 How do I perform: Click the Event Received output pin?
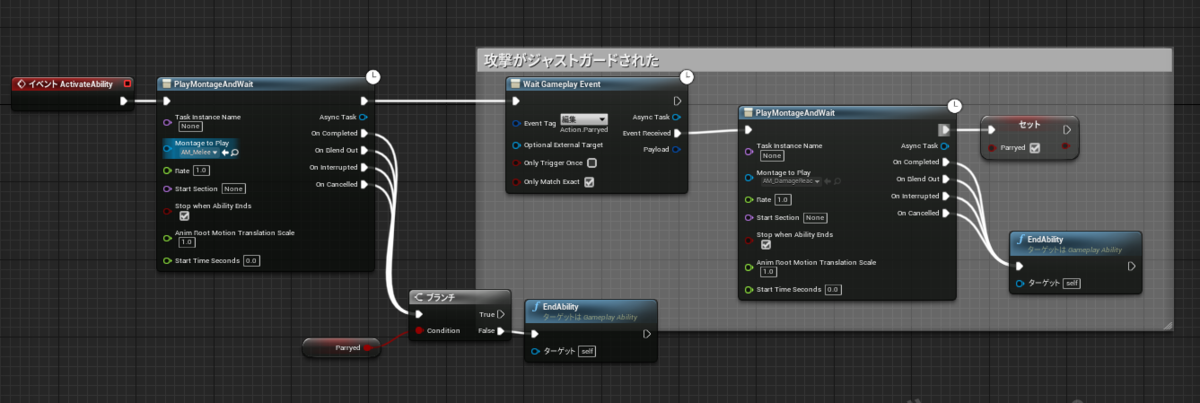coord(677,133)
